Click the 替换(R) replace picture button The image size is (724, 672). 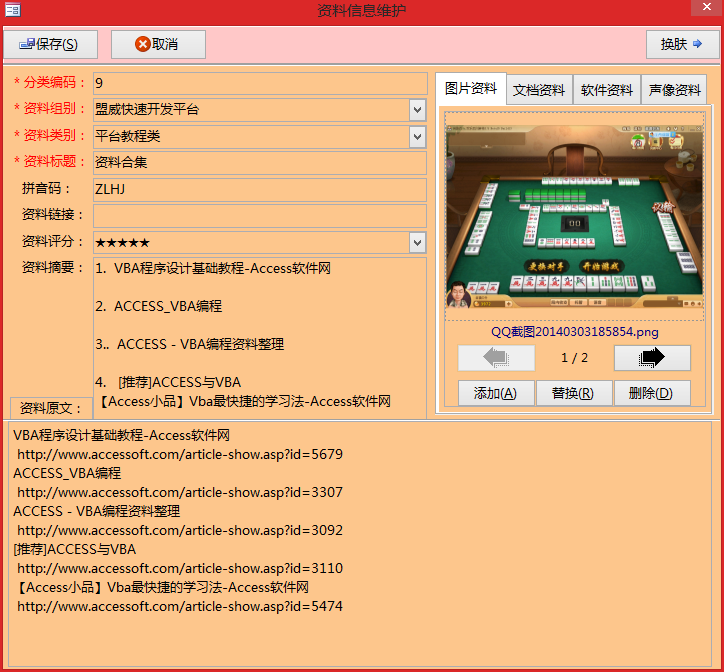click(x=574, y=394)
